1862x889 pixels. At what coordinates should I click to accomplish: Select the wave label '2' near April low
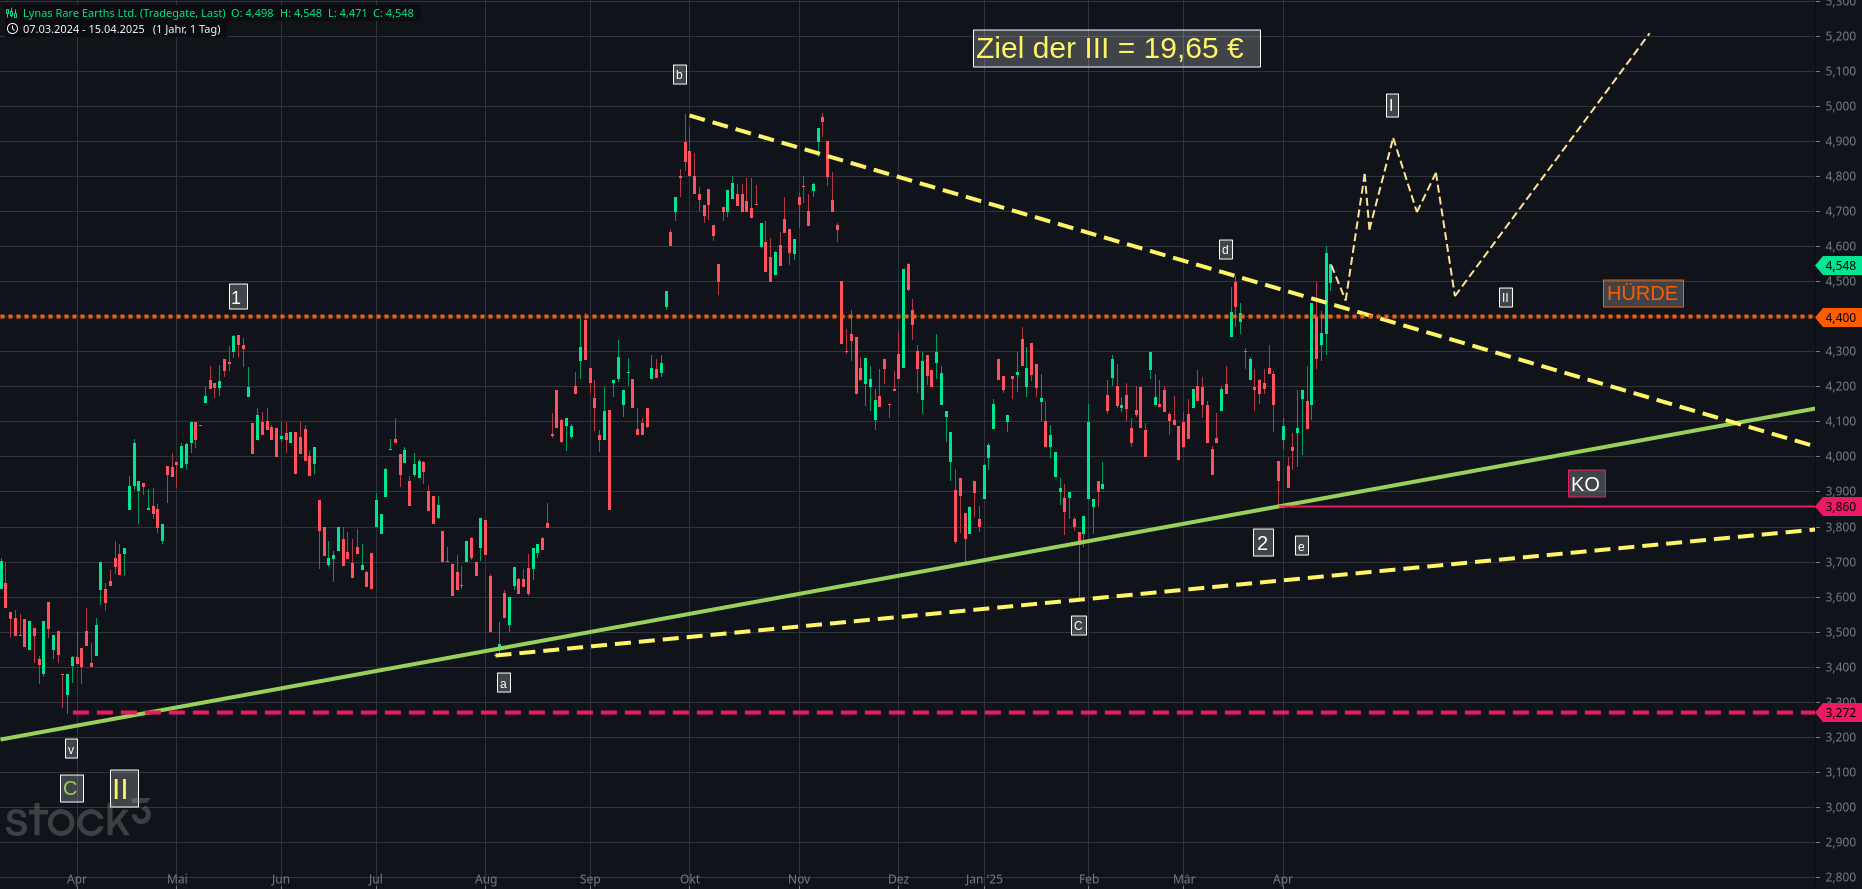(x=1263, y=543)
